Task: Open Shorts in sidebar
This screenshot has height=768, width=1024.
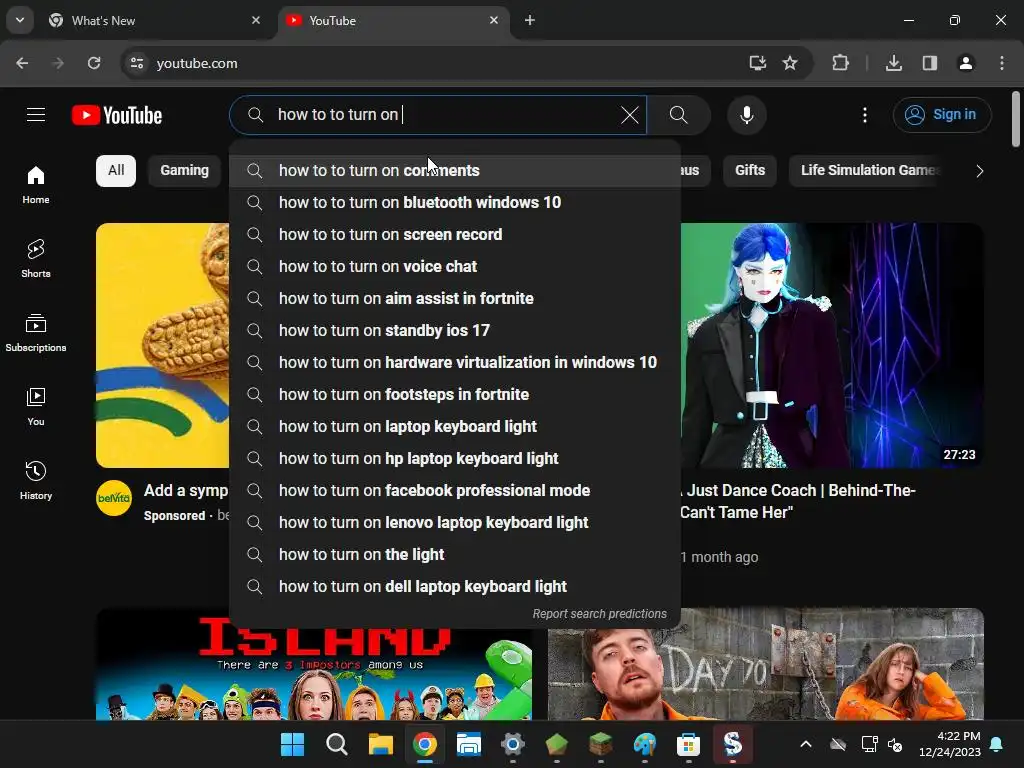Action: click(36, 259)
